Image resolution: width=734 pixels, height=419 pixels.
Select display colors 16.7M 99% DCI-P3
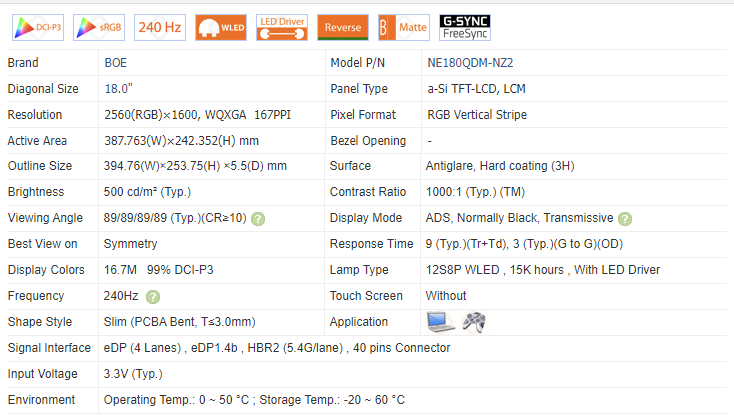pos(158,270)
